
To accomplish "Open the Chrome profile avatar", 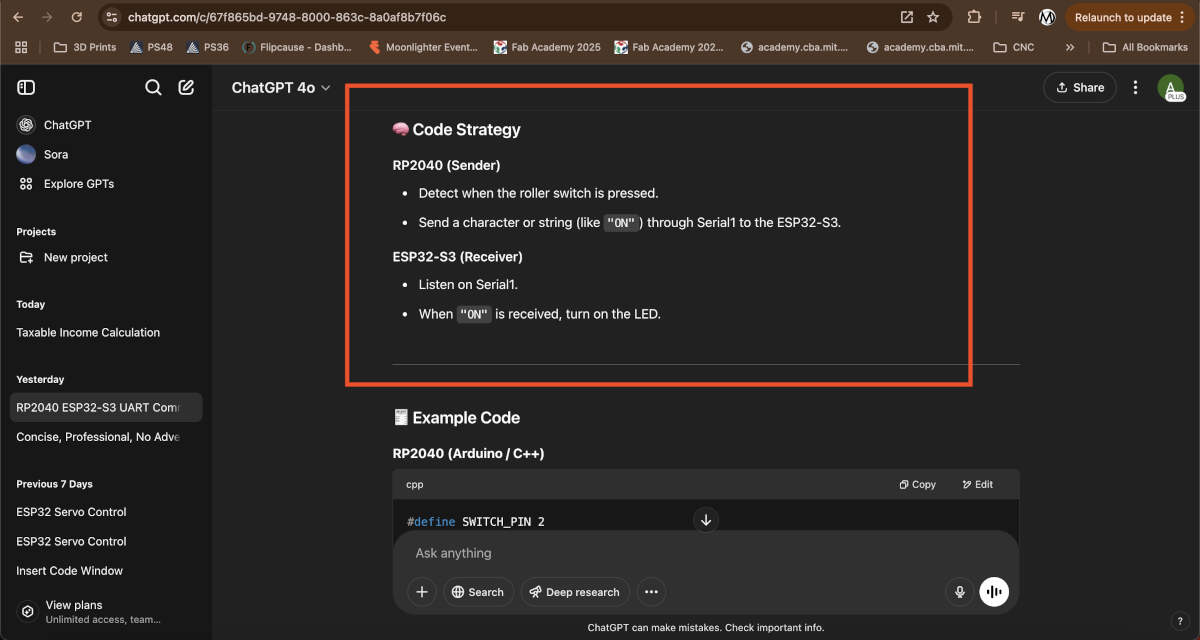I will tap(1047, 17).
